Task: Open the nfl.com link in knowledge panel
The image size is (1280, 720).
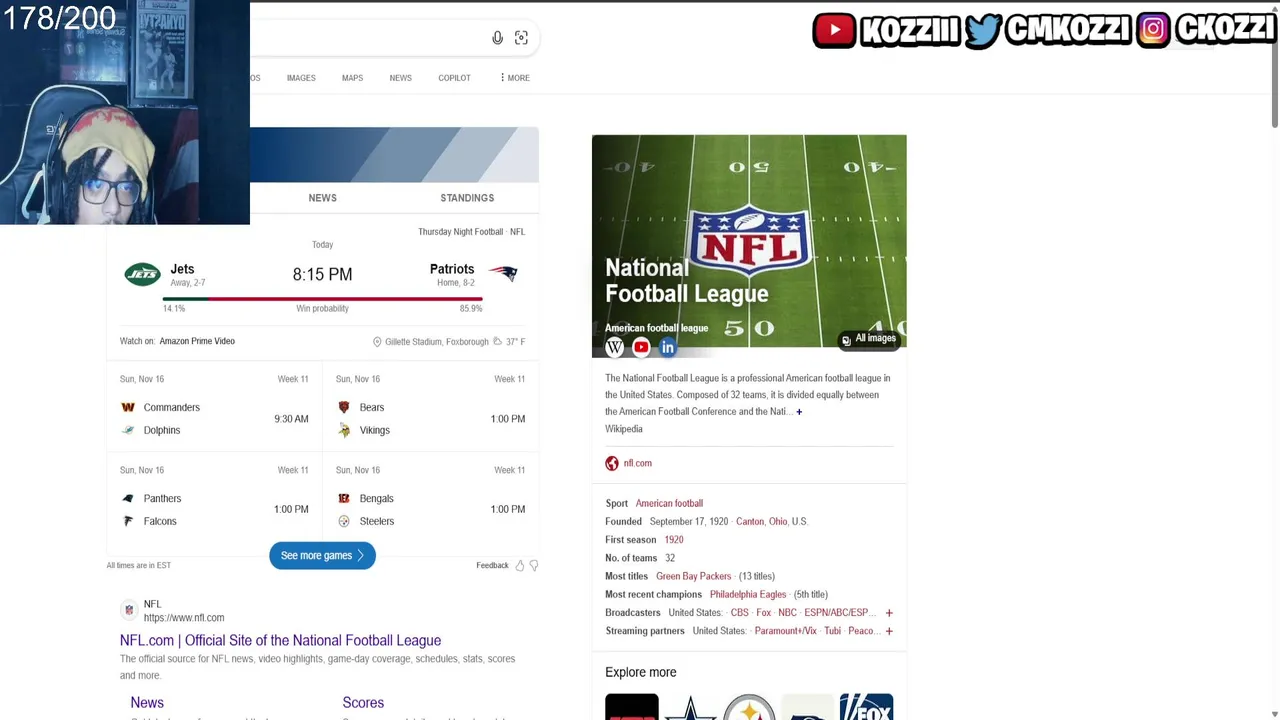Action: click(x=637, y=463)
